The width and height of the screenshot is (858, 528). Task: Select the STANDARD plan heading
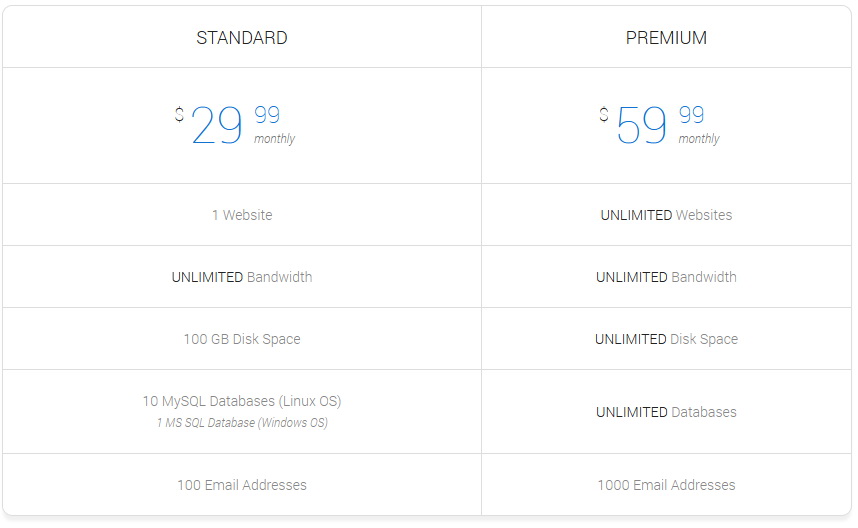[242, 38]
